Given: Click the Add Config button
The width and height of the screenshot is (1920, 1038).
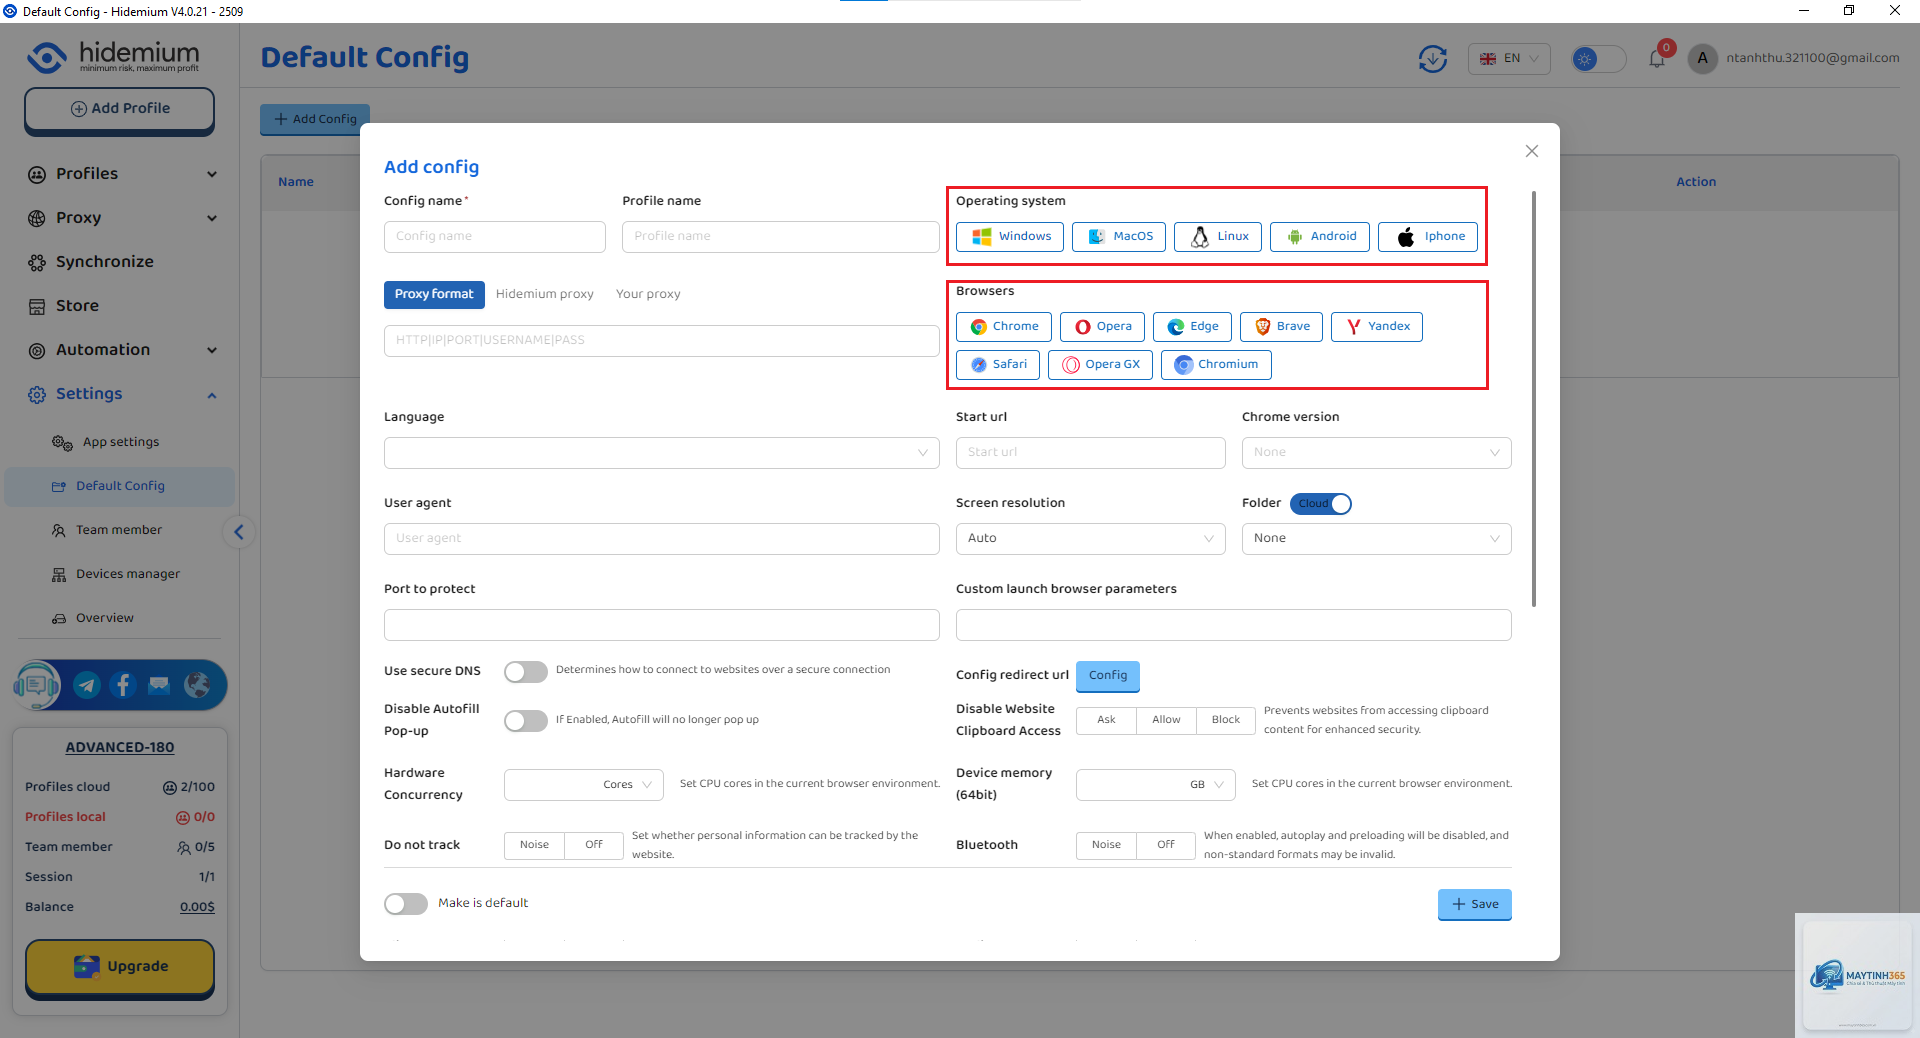Looking at the screenshot, I should click(315, 119).
